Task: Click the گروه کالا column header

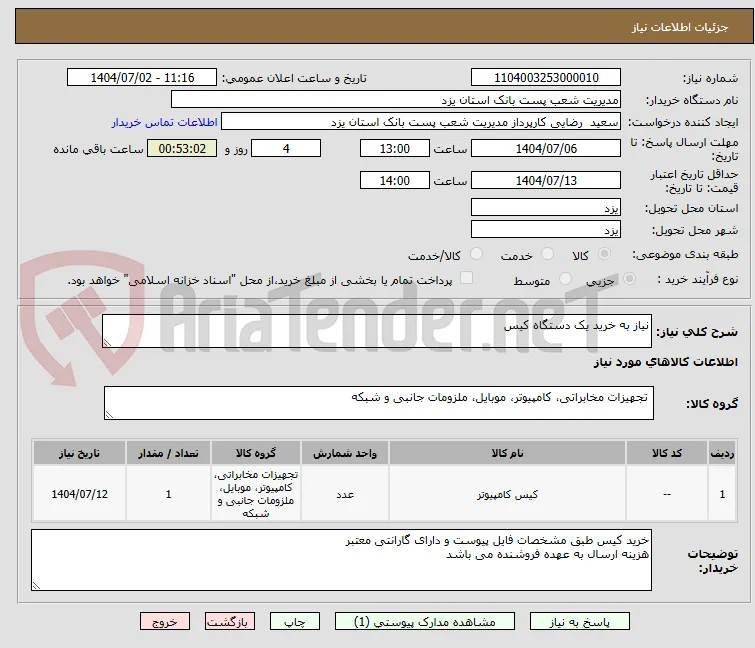Action: coord(256,453)
